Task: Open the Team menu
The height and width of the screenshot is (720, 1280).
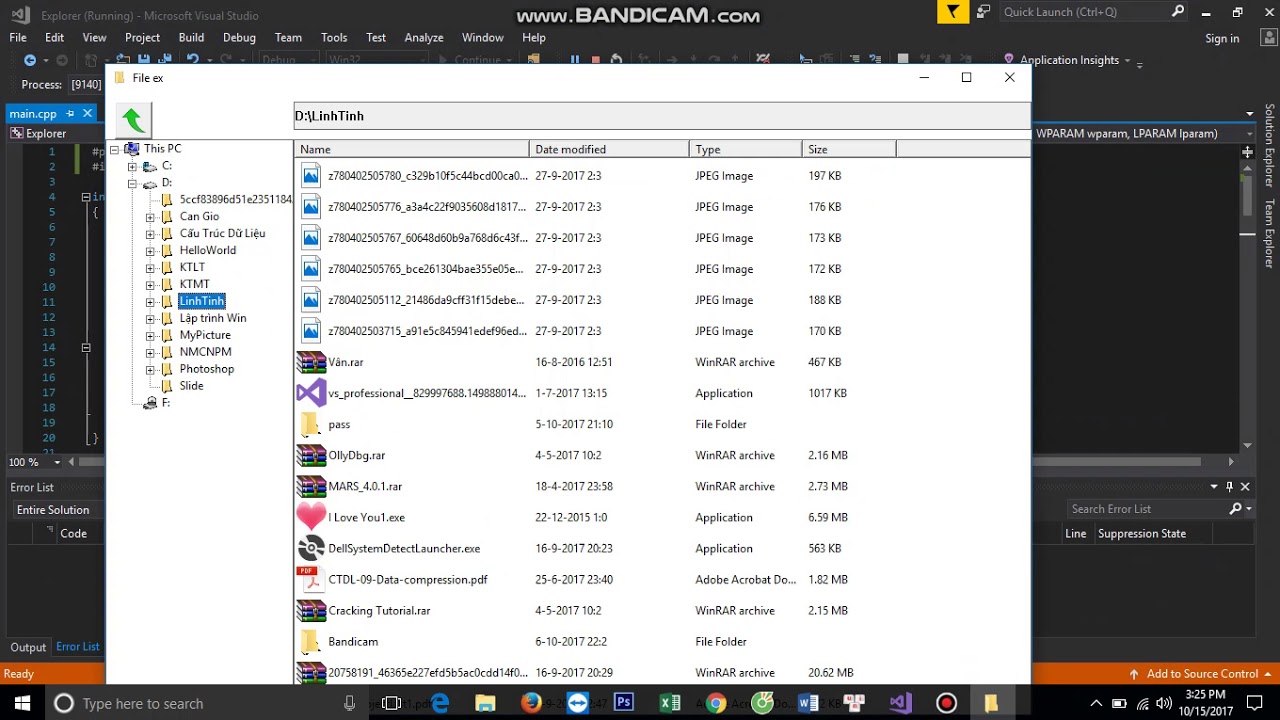Action: pos(288,37)
